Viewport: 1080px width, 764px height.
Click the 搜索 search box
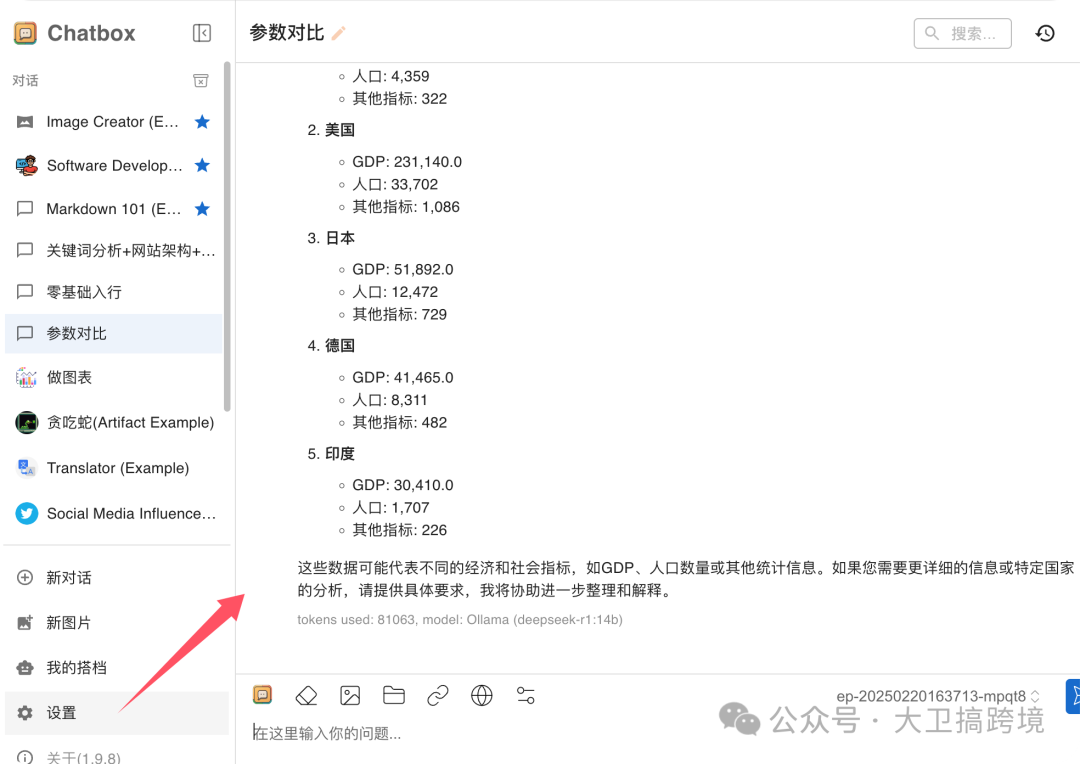[962, 32]
